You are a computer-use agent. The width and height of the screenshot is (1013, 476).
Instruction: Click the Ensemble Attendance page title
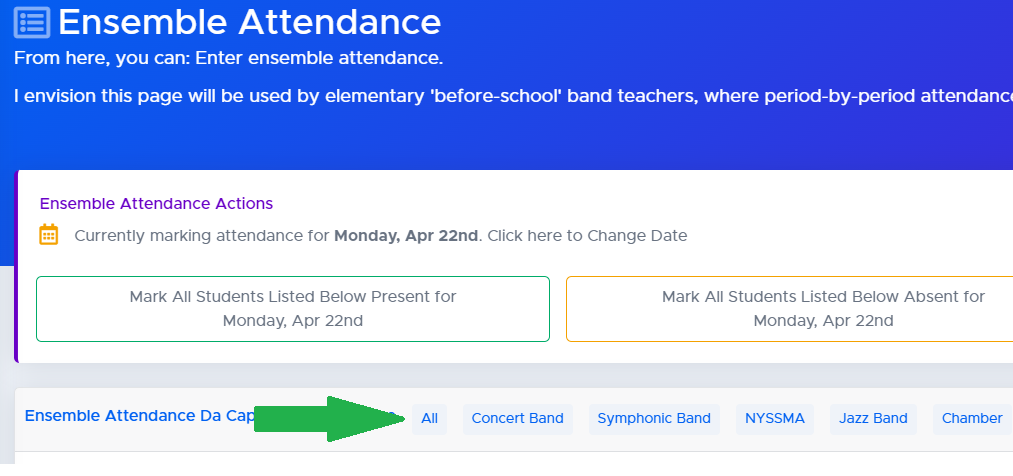(249, 22)
